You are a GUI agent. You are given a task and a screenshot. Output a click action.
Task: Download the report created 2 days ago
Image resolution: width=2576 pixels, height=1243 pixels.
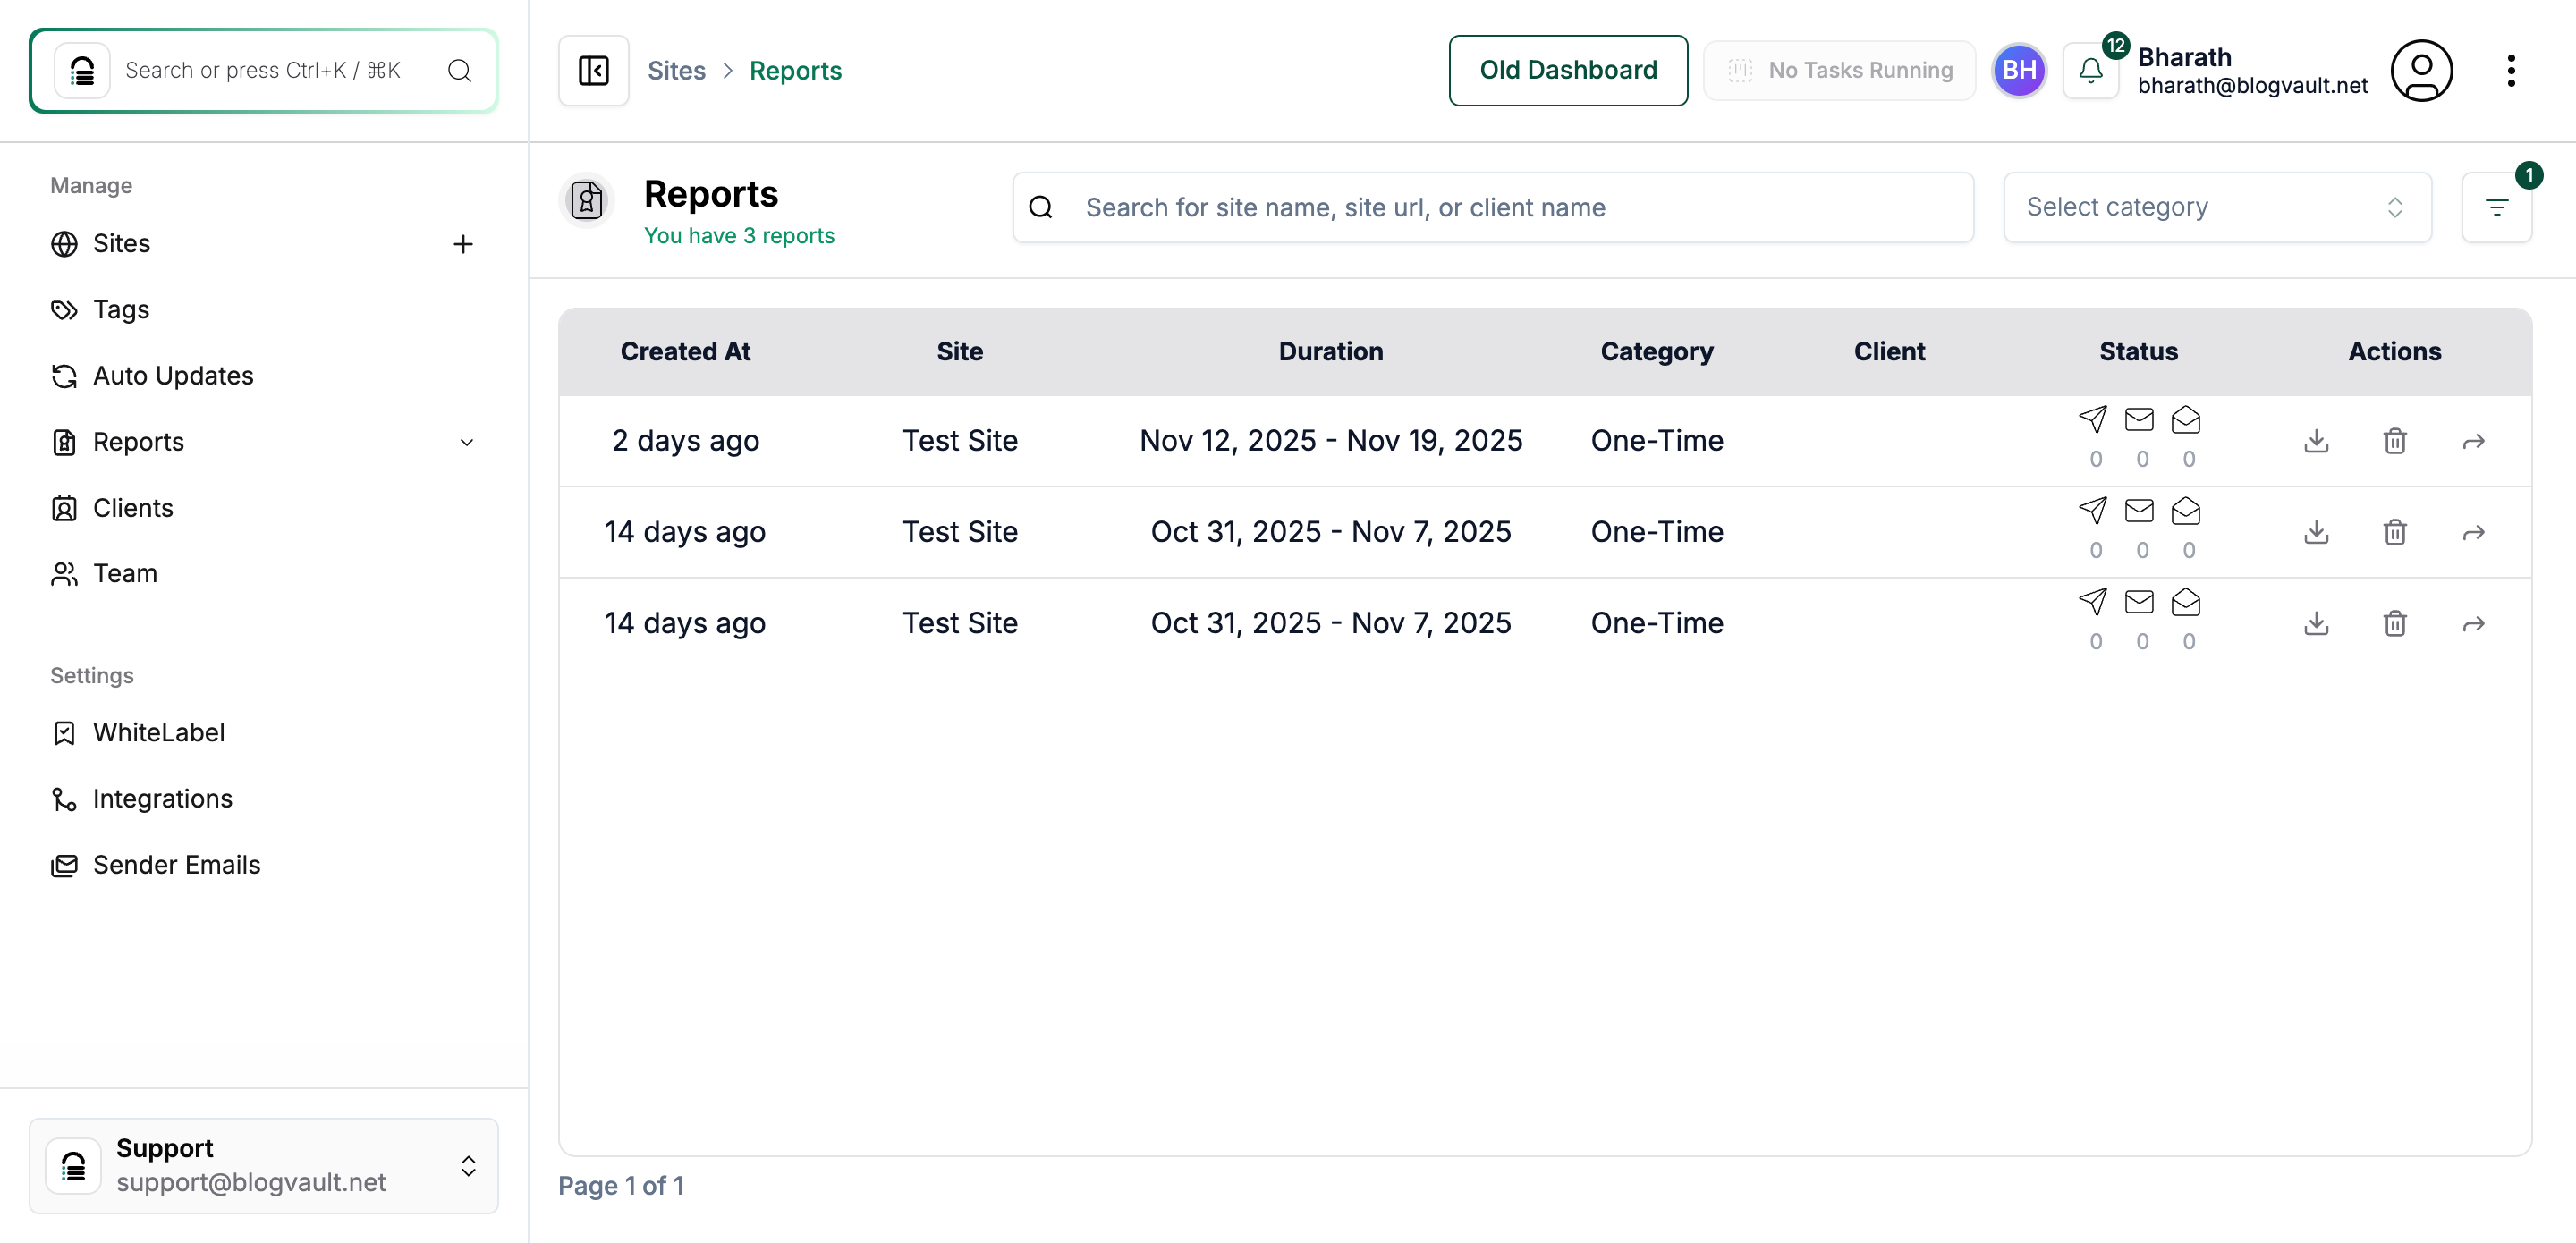pyautogui.click(x=2316, y=440)
